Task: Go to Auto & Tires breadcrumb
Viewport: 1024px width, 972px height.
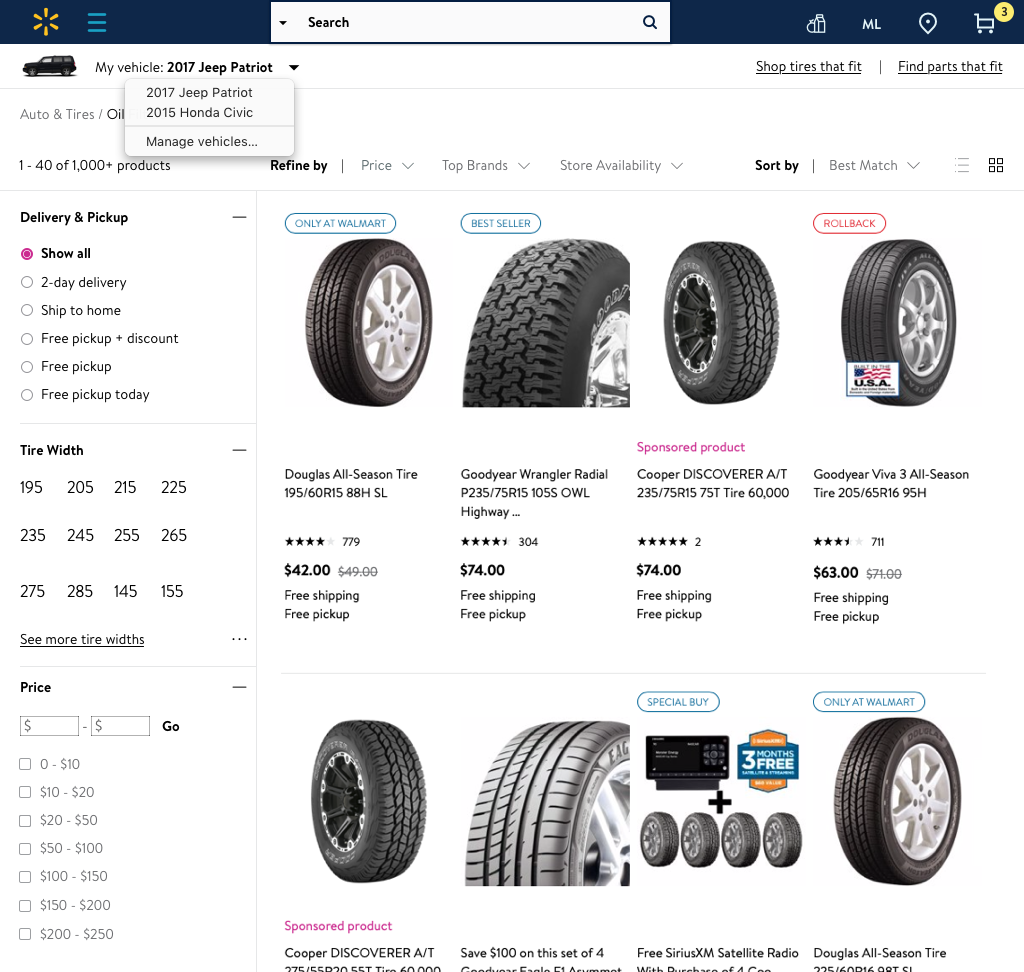Action: pos(57,114)
